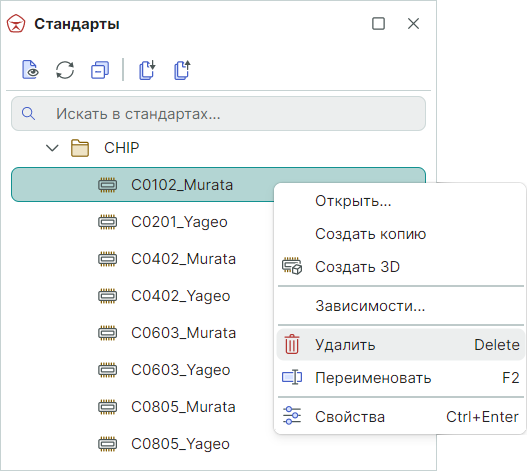This screenshot has width=527, height=471.
Task: Click the CHIP folder icon
Action: pos(80,148)
